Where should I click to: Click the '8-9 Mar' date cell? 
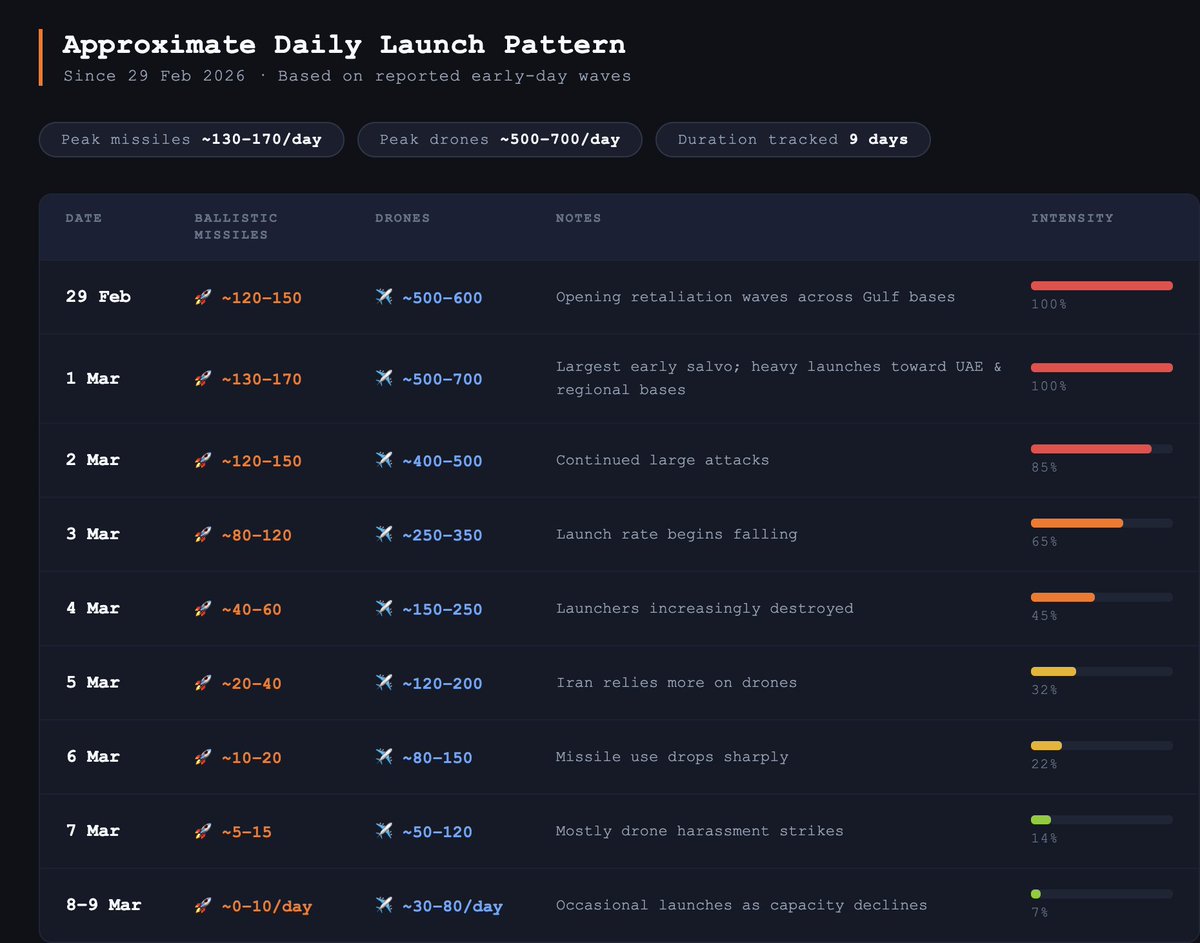click(x=103, y=904)
